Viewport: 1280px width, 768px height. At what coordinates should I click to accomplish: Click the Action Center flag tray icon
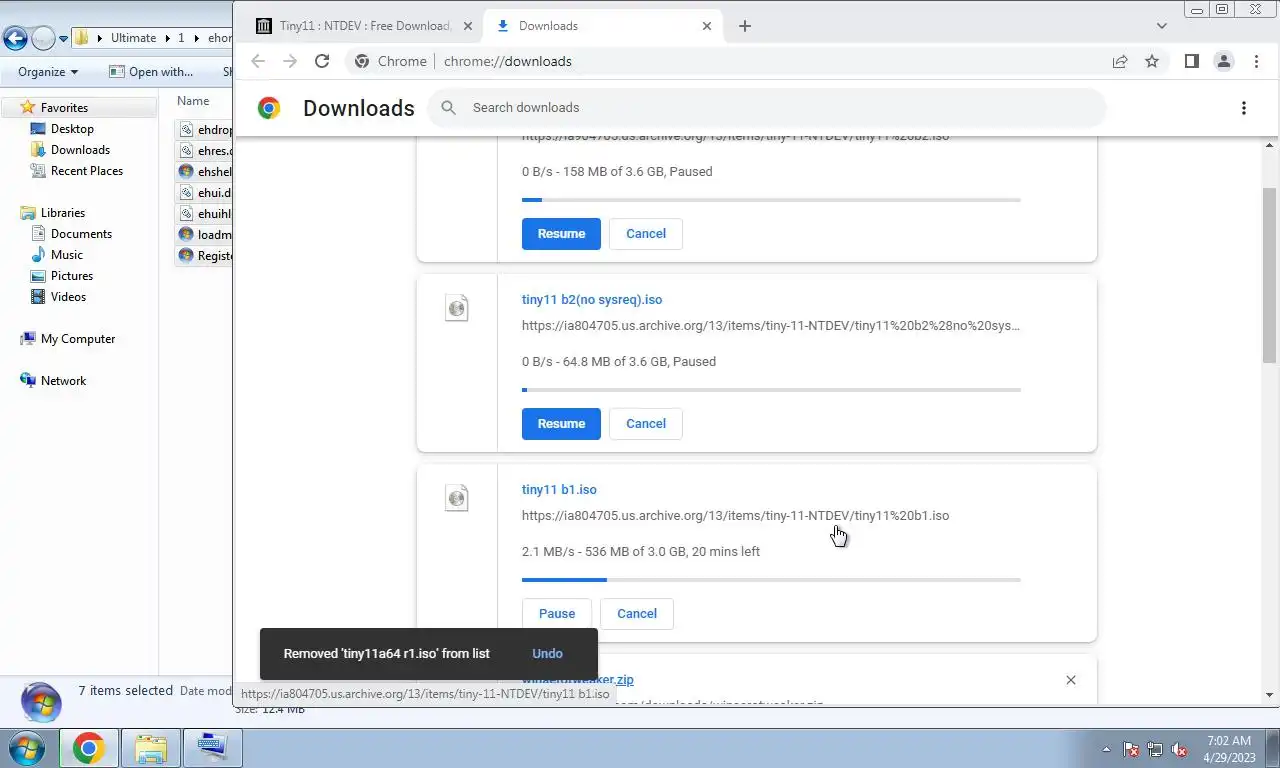point(1131,749)
